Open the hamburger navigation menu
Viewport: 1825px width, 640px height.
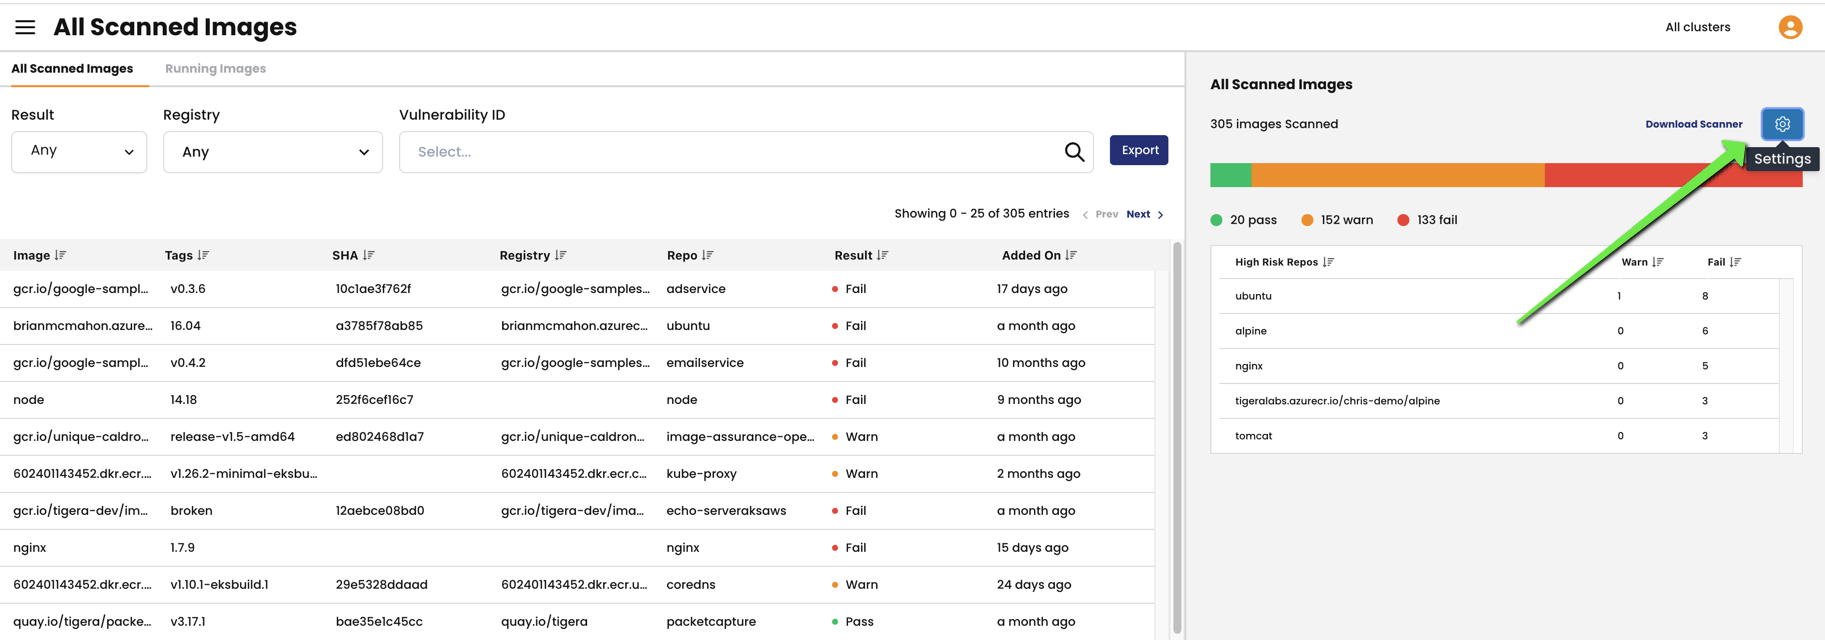tap(25, 27)
